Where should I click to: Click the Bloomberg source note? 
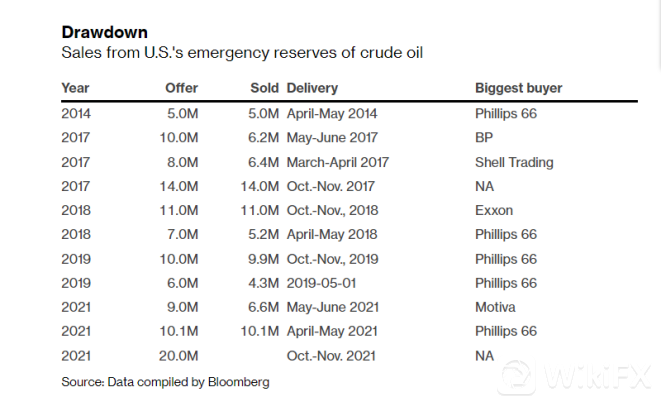[165, 381]
